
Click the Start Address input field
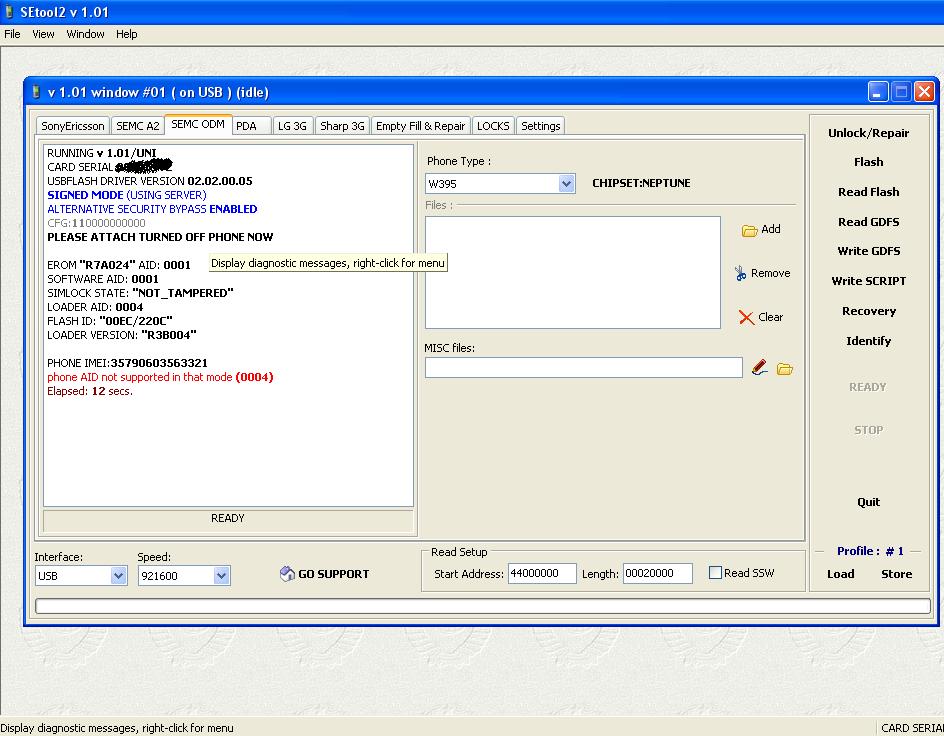(x=542, y=574)
